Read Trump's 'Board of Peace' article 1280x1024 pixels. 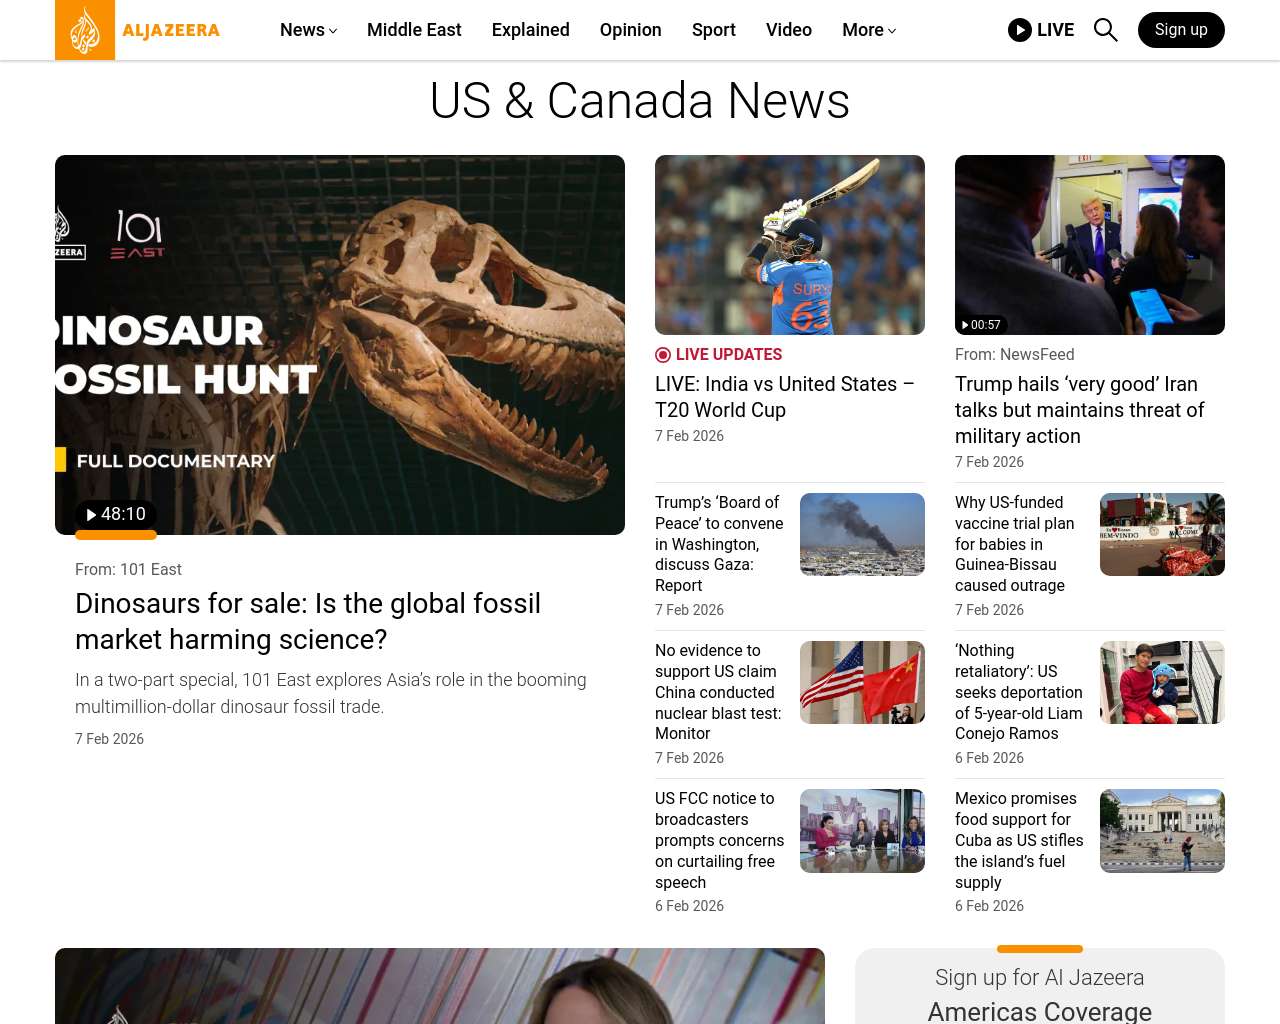pyautogui.click(x=719, y=544)
